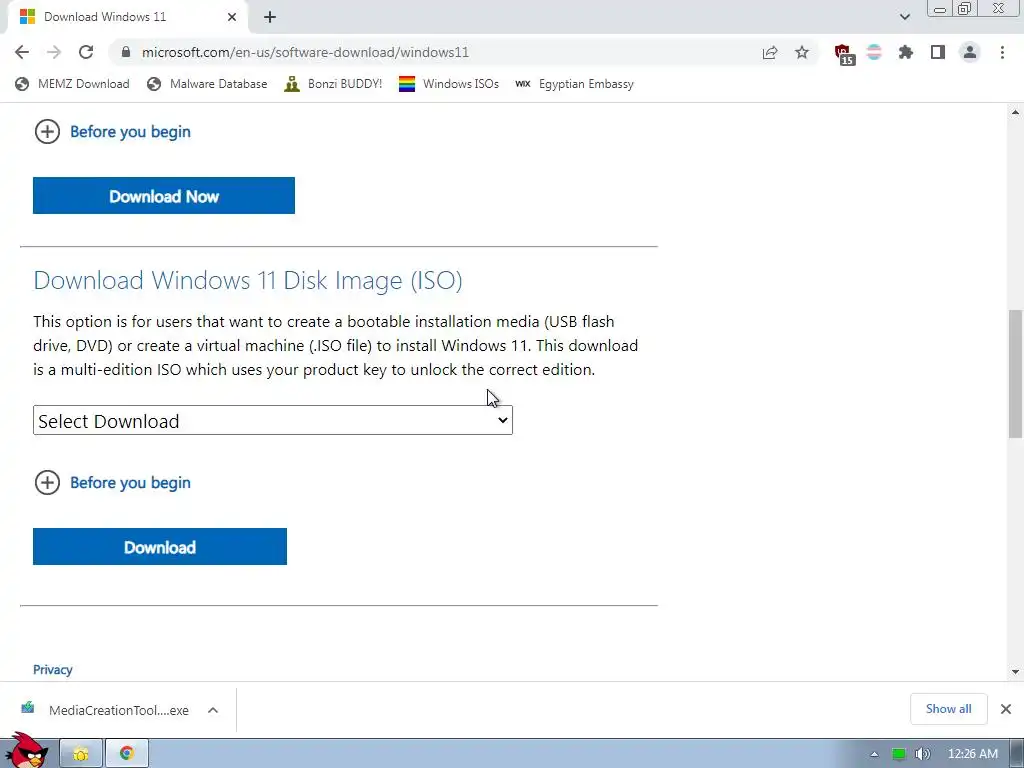Bookmark this page with the star icon
Viewport: 1024px width, 768px height.
[802, 52]
